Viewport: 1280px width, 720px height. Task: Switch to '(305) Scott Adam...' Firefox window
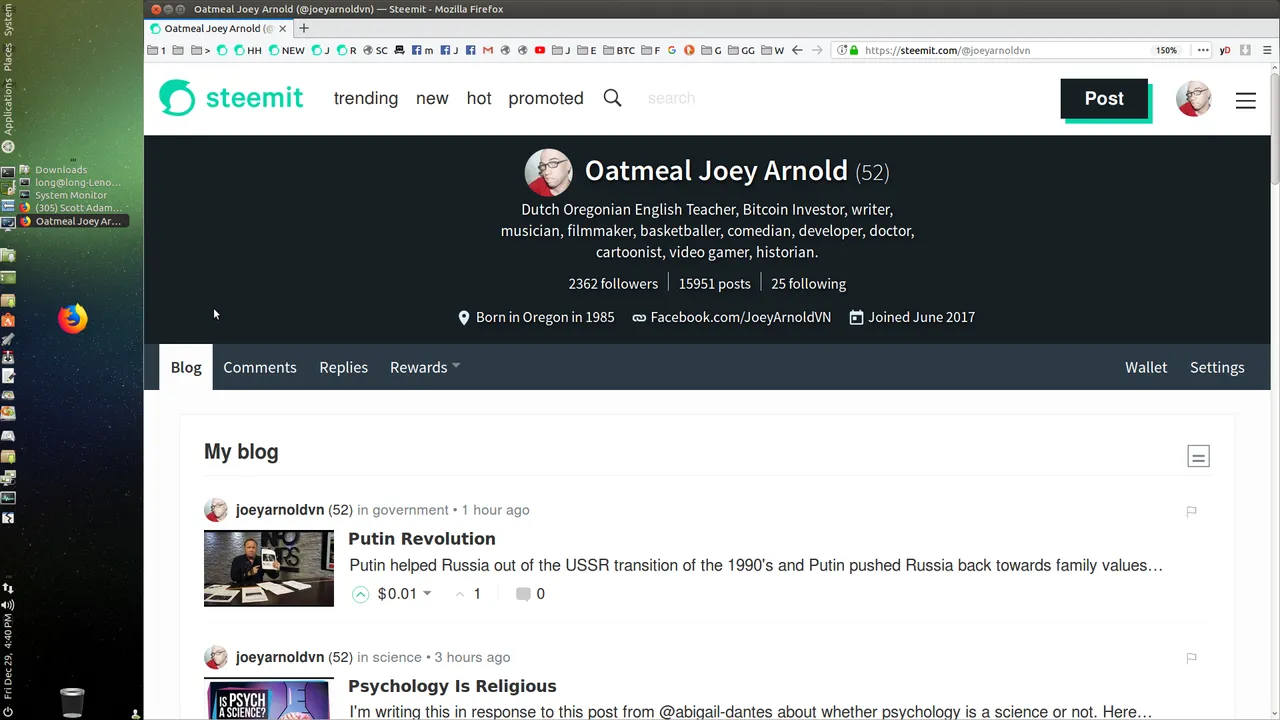coord(70,208)
